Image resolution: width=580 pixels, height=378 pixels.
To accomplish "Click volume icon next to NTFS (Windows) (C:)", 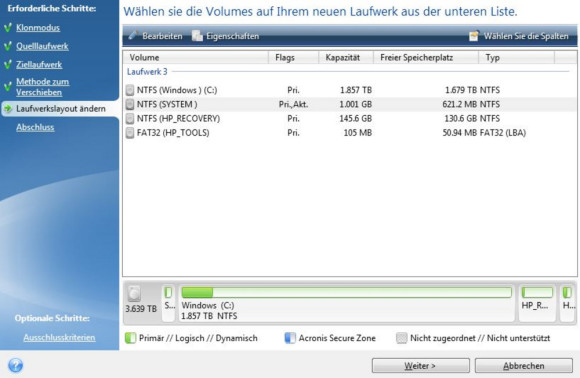I will pos(130,90).
